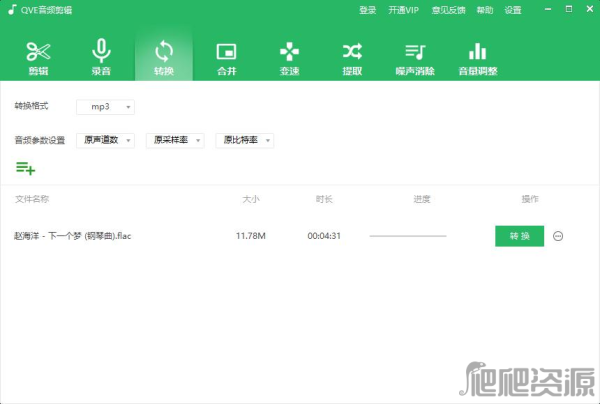Close the QVE window
The height and width of the screenshot is (404, 600).
point(590,9)
